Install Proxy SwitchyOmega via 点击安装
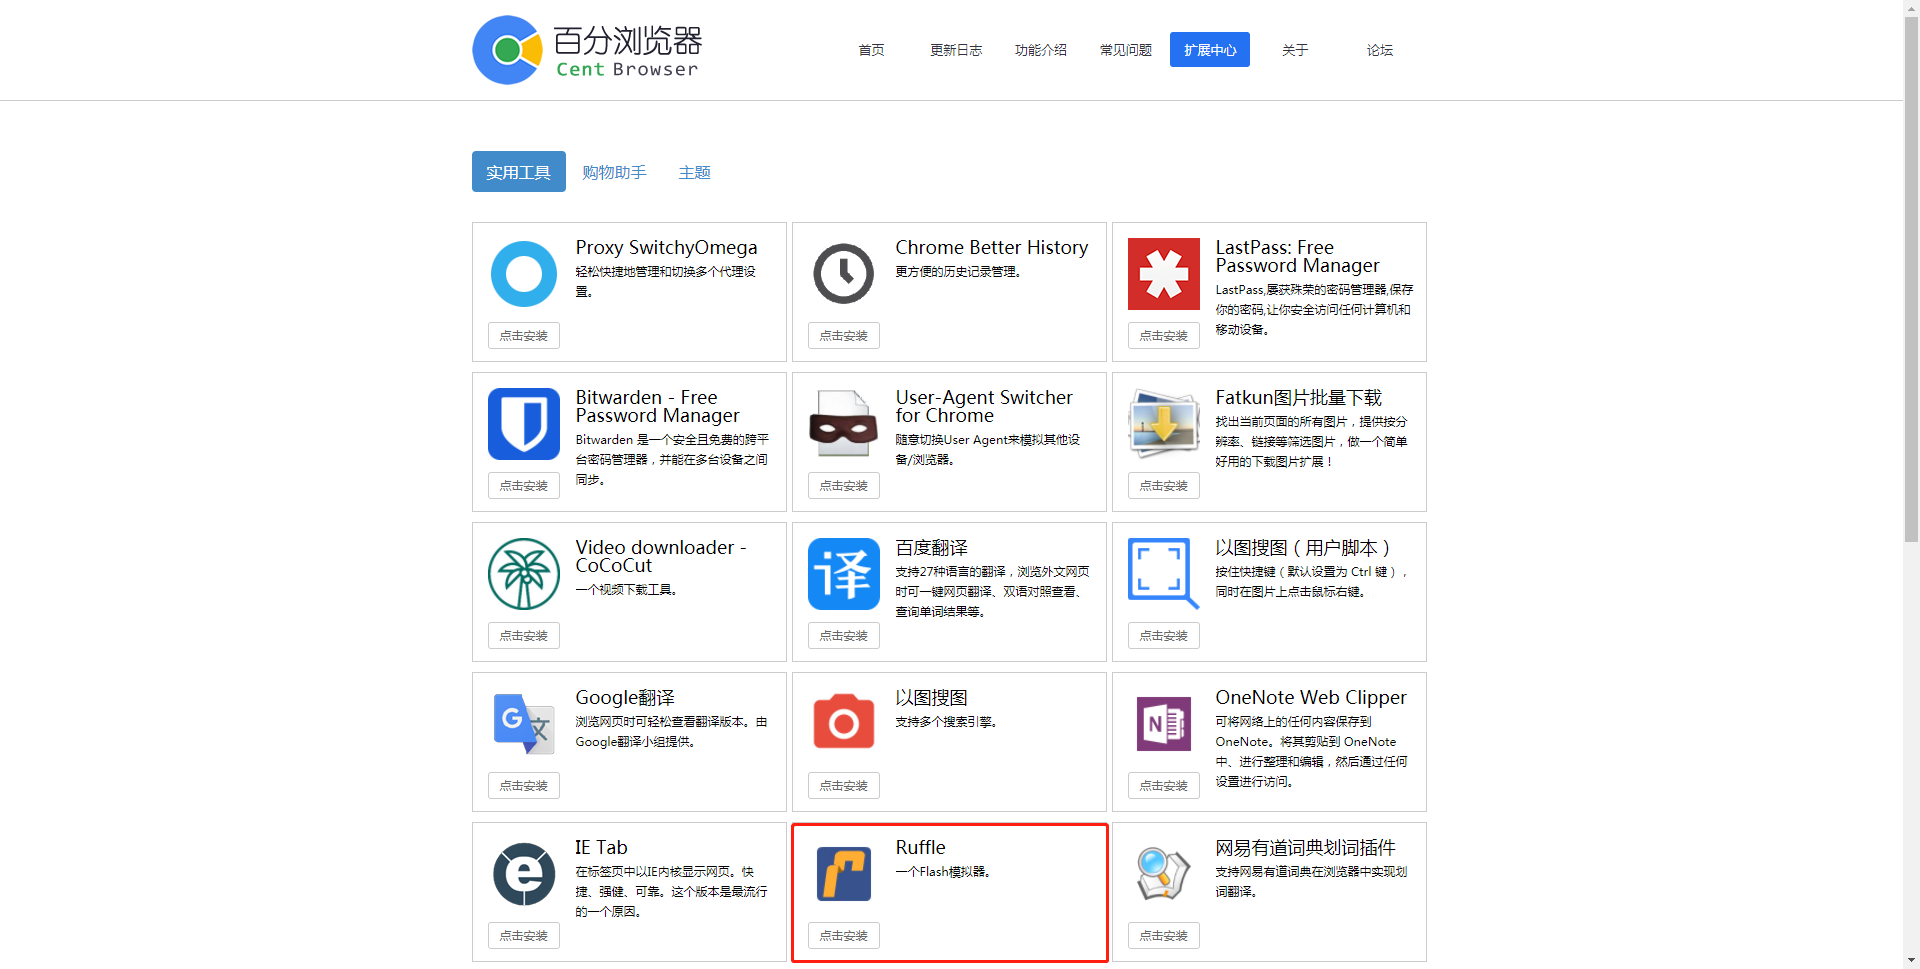Viewport: 1920px width, 969px height. click(x=524, y=336)
